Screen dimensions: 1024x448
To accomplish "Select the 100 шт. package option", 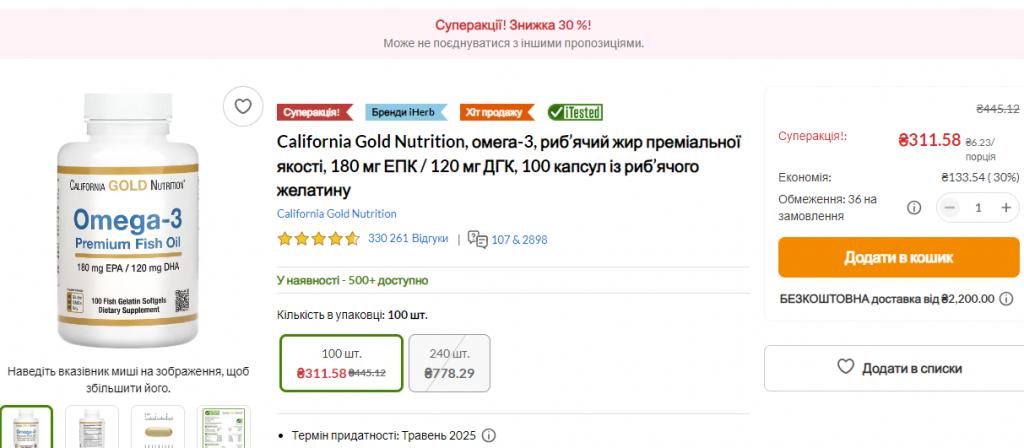I will [x=342, y=363].
